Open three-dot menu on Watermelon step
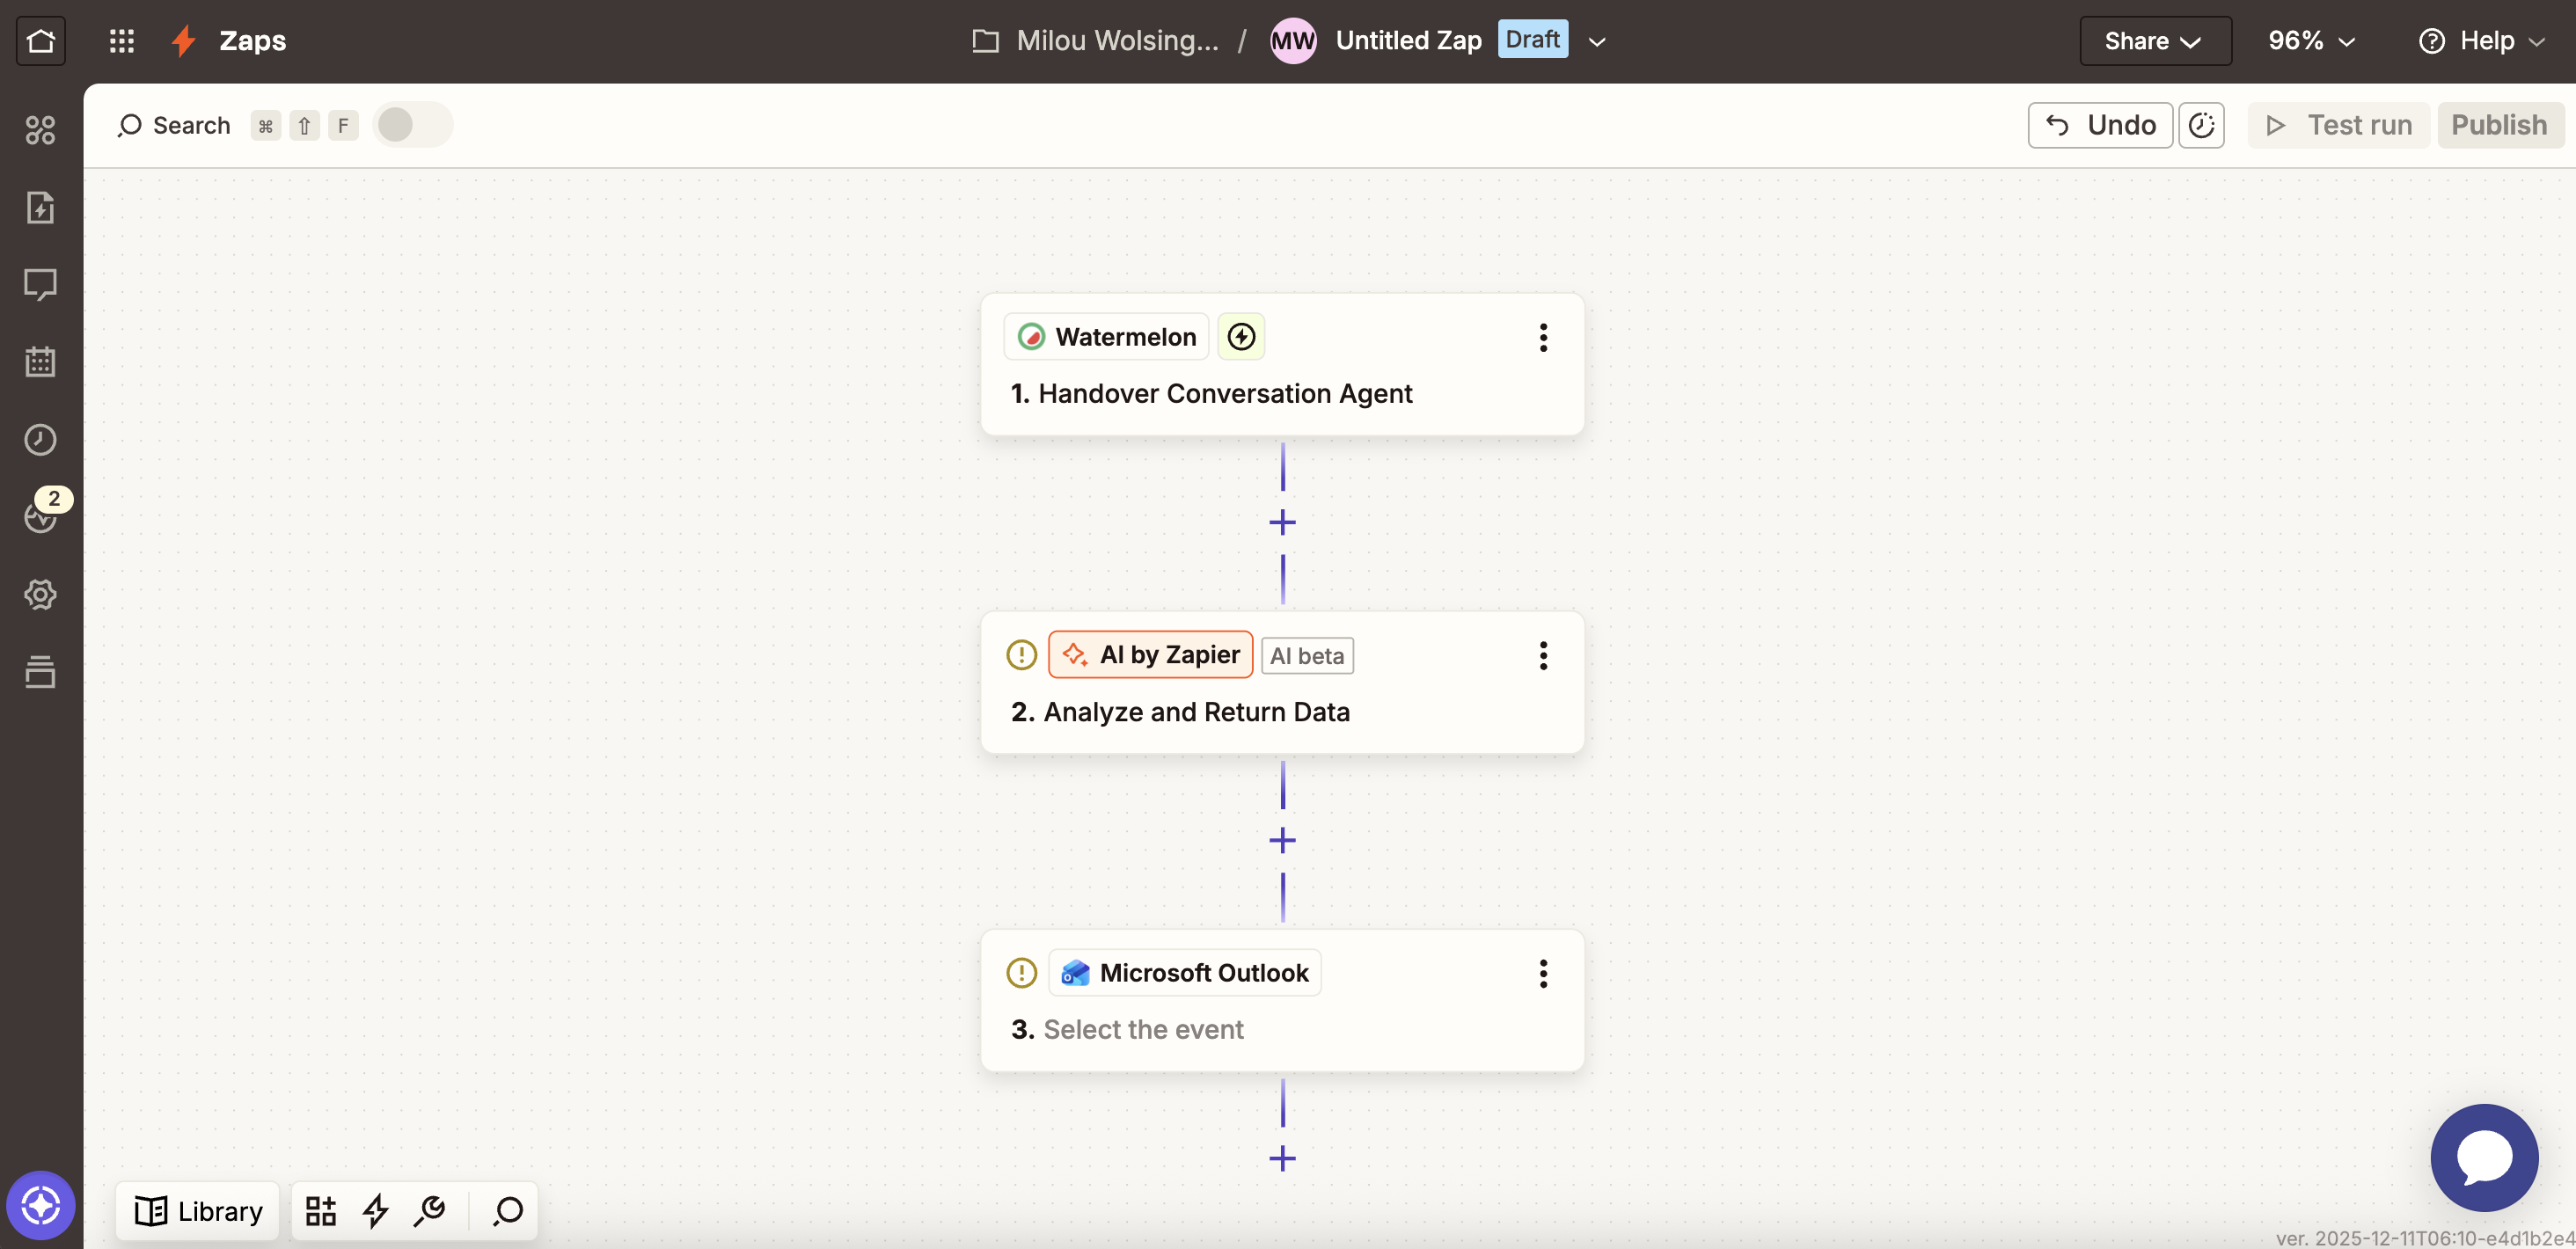The image size is (2576, 1249). [1543, 338]
